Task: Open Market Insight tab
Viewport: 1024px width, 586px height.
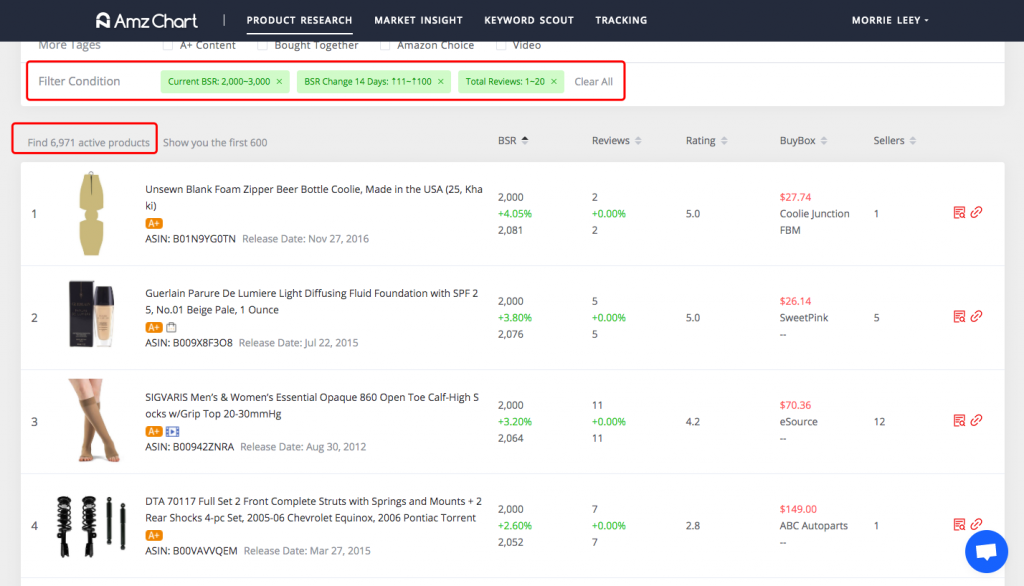Action: 418,20
